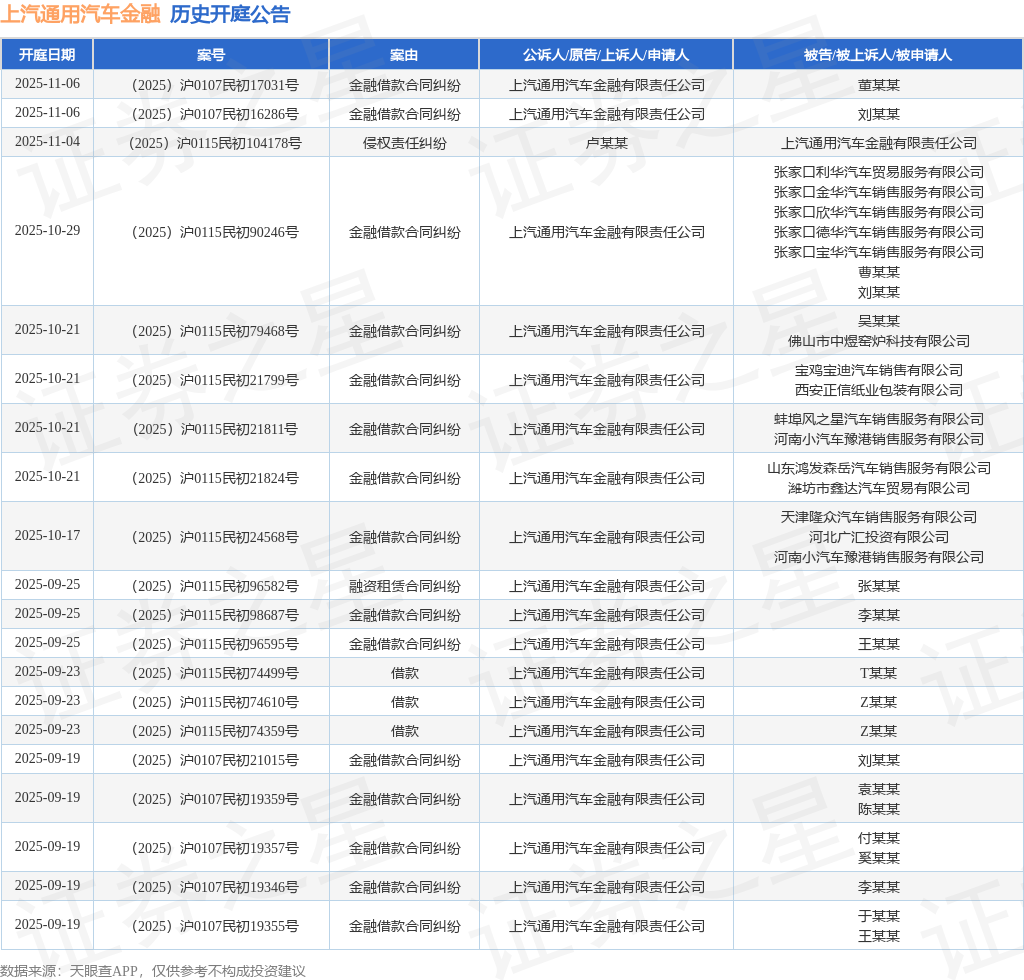
Task: Click defendant 西安正信纸业包装有限公司
Action: (x=878, y=390)
